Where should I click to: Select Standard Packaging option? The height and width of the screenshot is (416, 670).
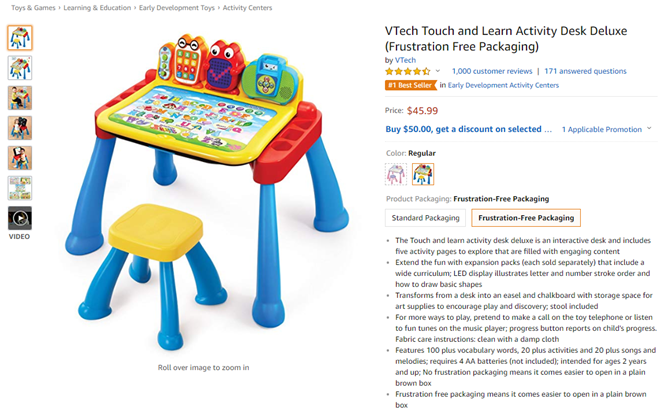pyautogui.click(x=426, y=218)
